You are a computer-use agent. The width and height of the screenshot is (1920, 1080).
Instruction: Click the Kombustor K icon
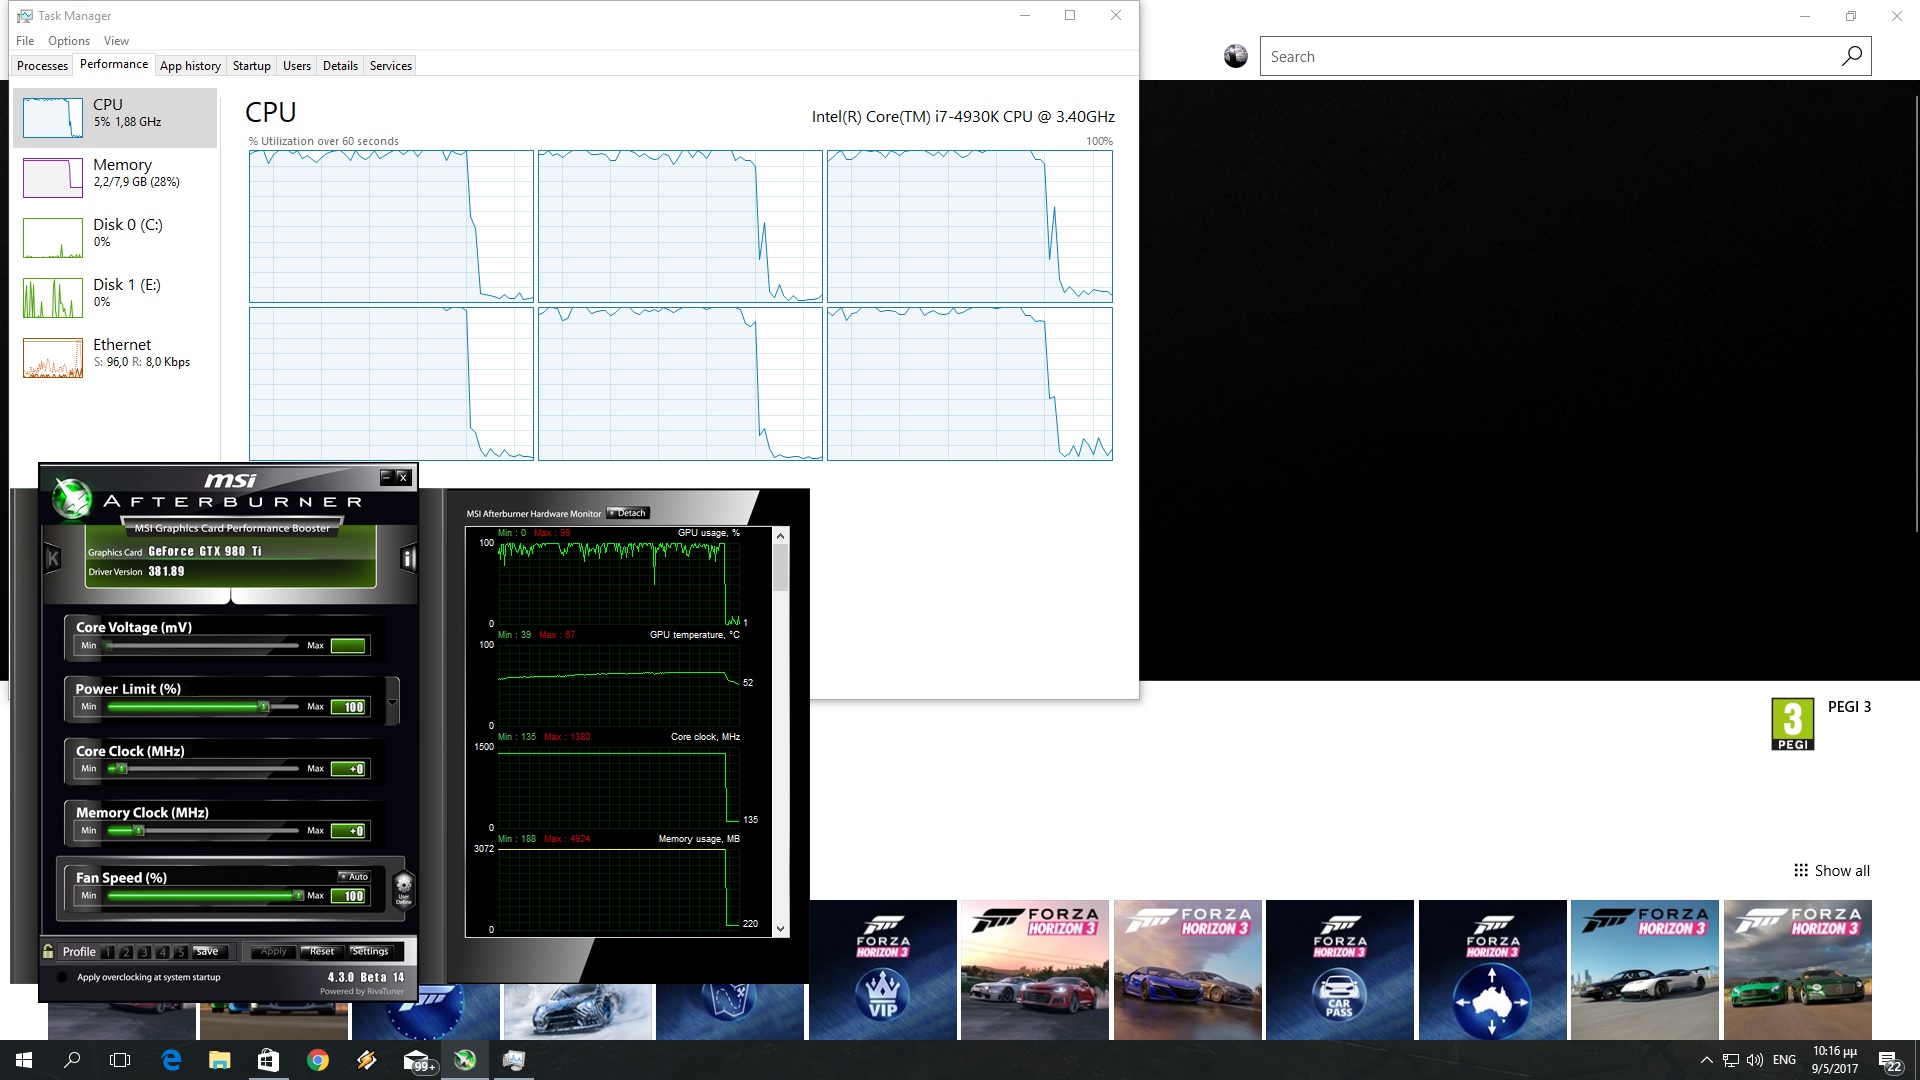pos(52,558)
